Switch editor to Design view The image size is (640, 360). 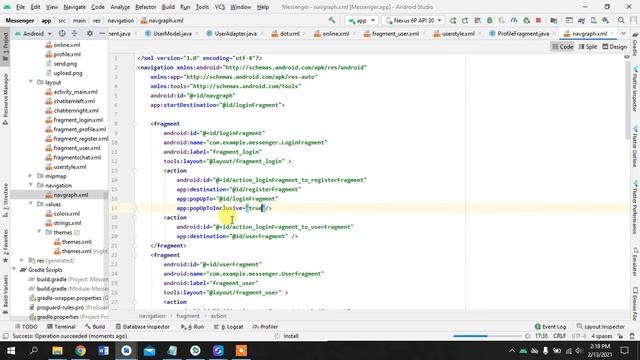pyautogui.click(x=615, y=47)
